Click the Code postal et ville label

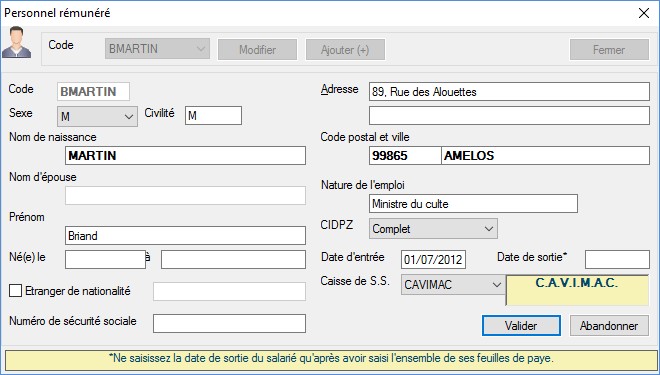pos(365,137)
